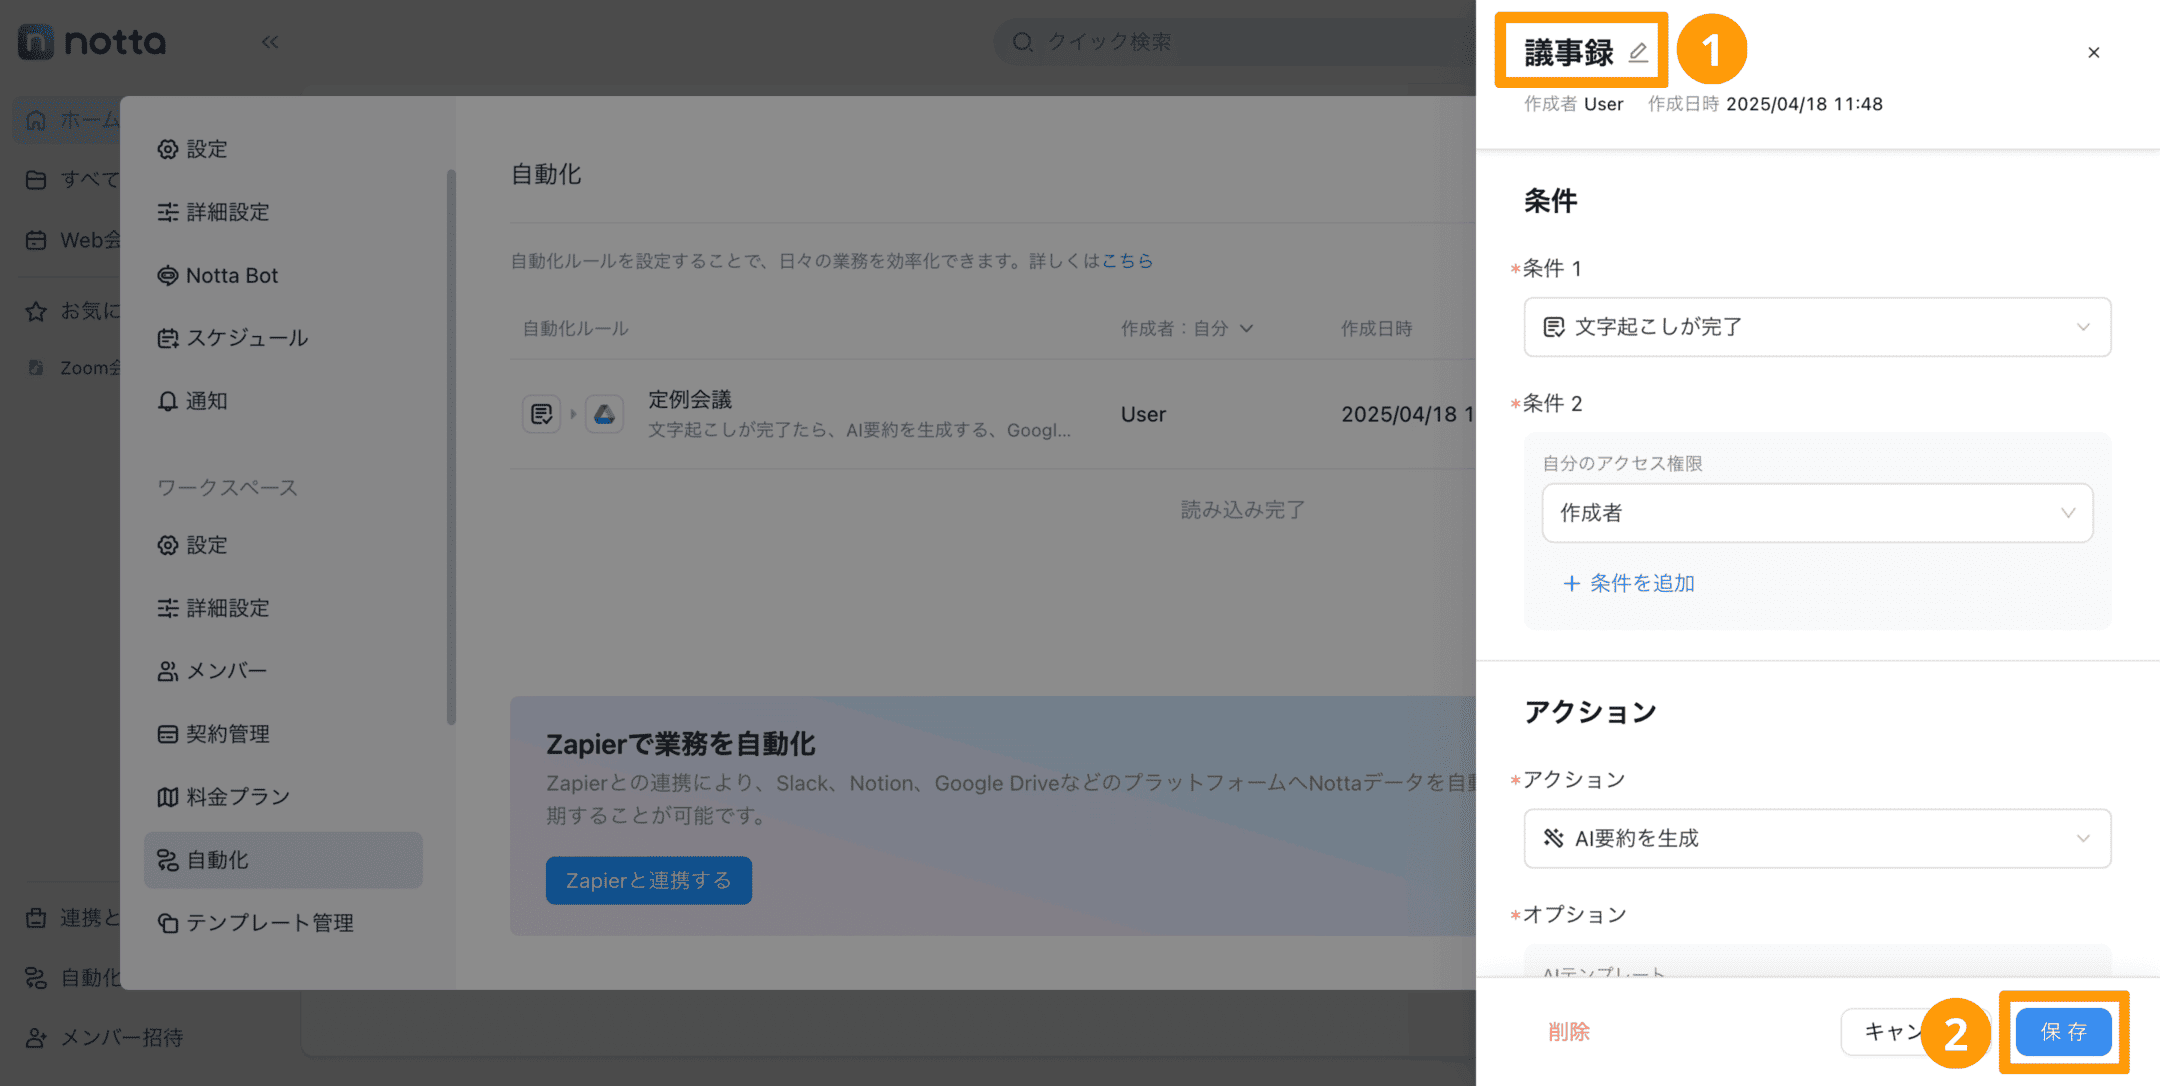This screenshot has height=1086, width=2160.
Task: Open 料金プラン settings
Action: tap(283, 797)
